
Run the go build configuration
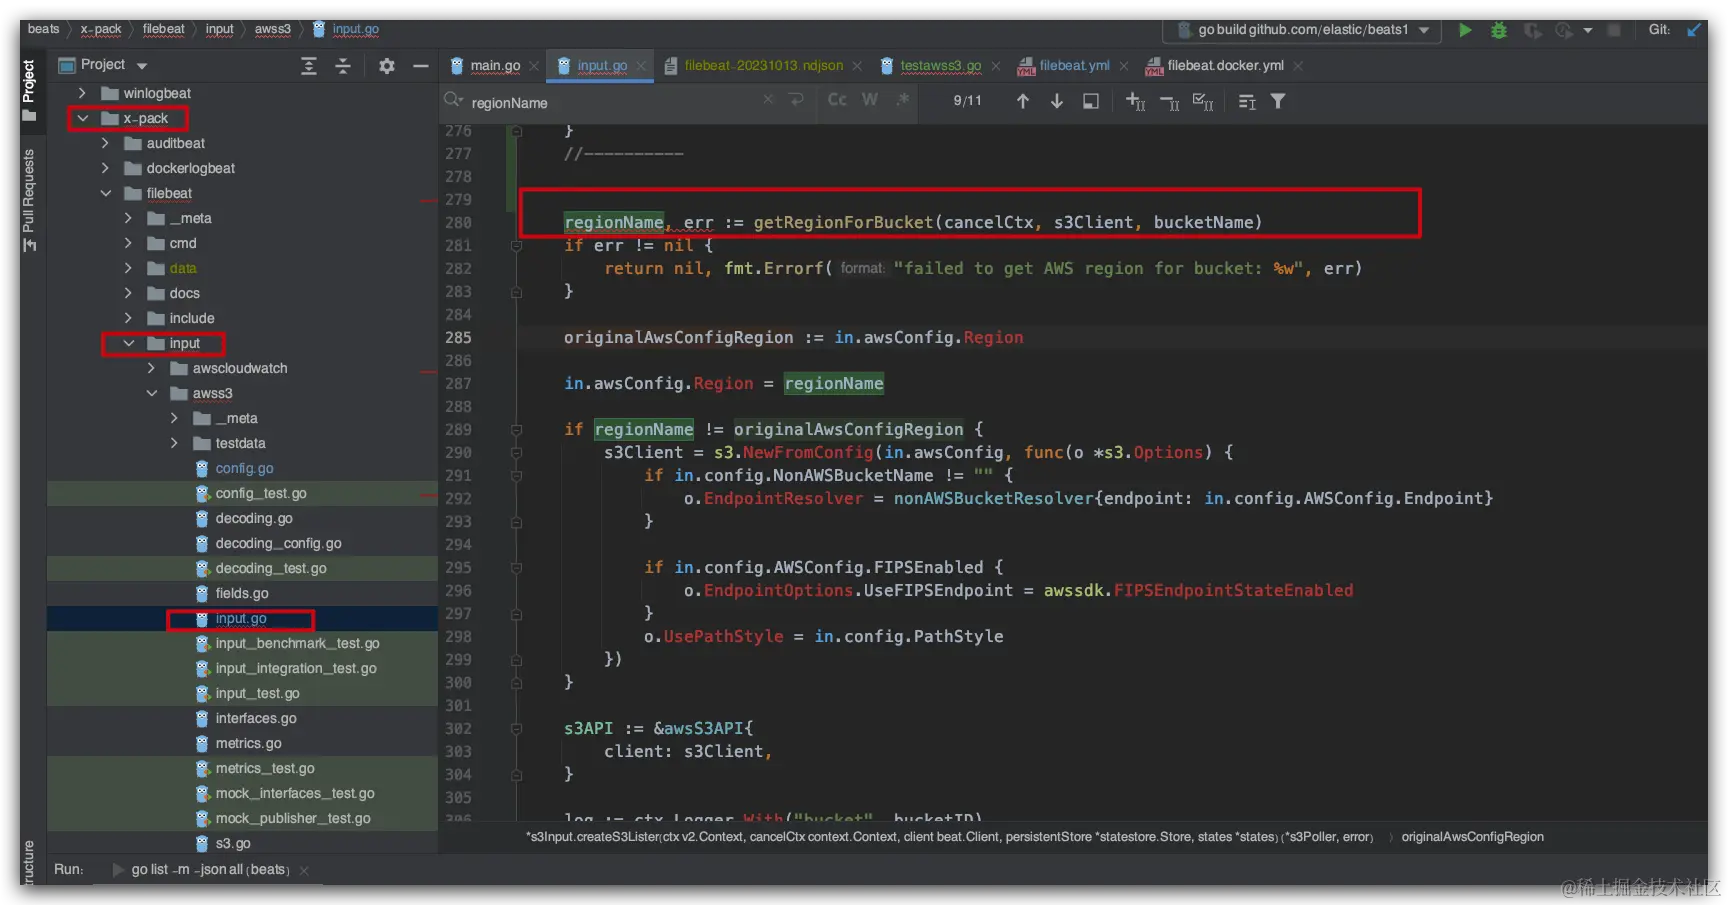1465,30
